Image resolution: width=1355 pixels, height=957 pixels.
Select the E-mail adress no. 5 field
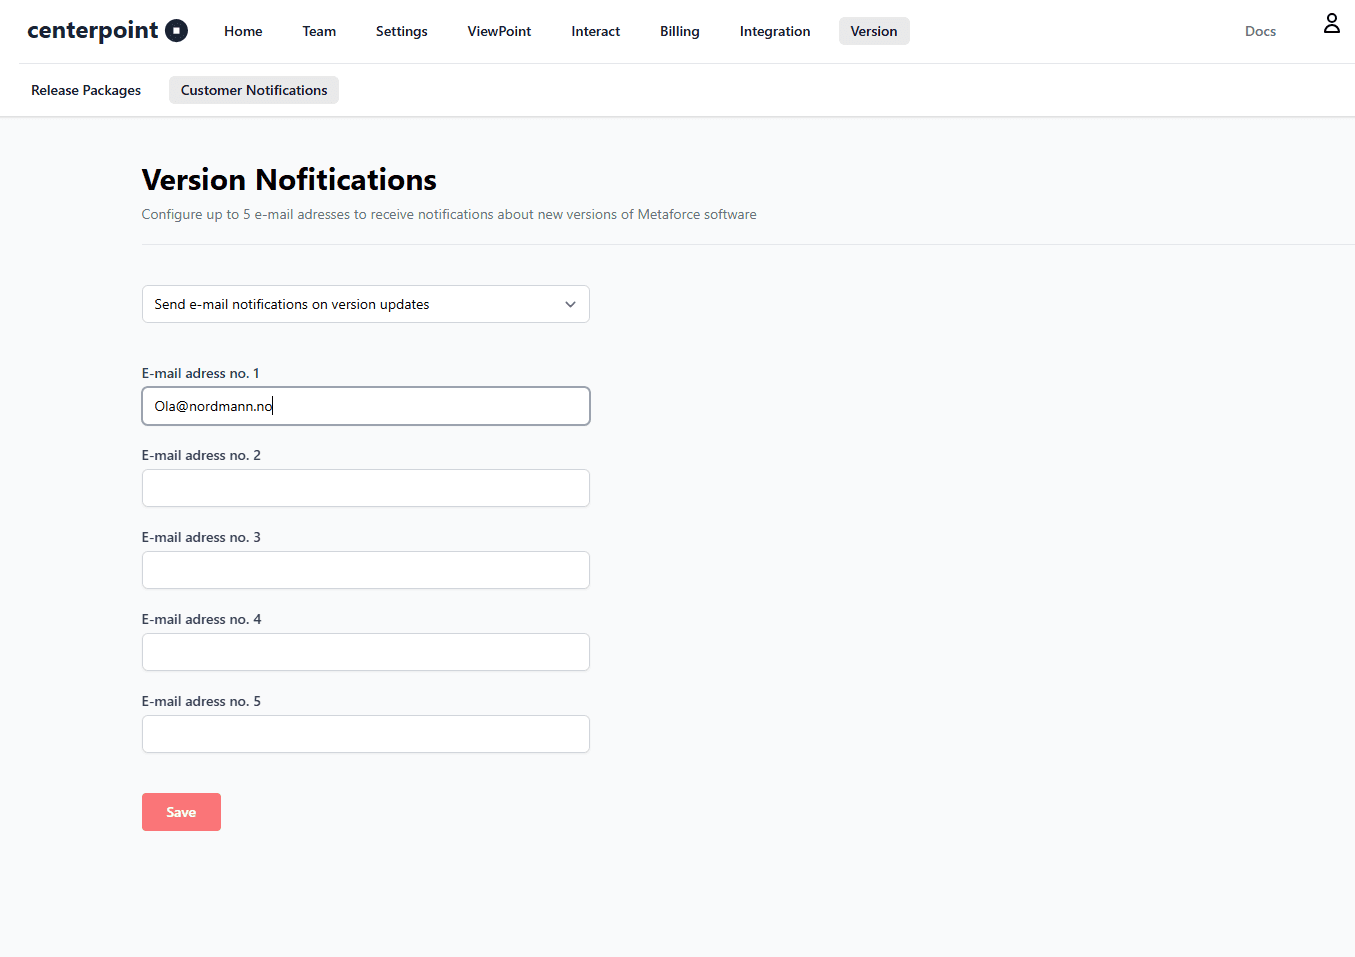tap(365, 734)
